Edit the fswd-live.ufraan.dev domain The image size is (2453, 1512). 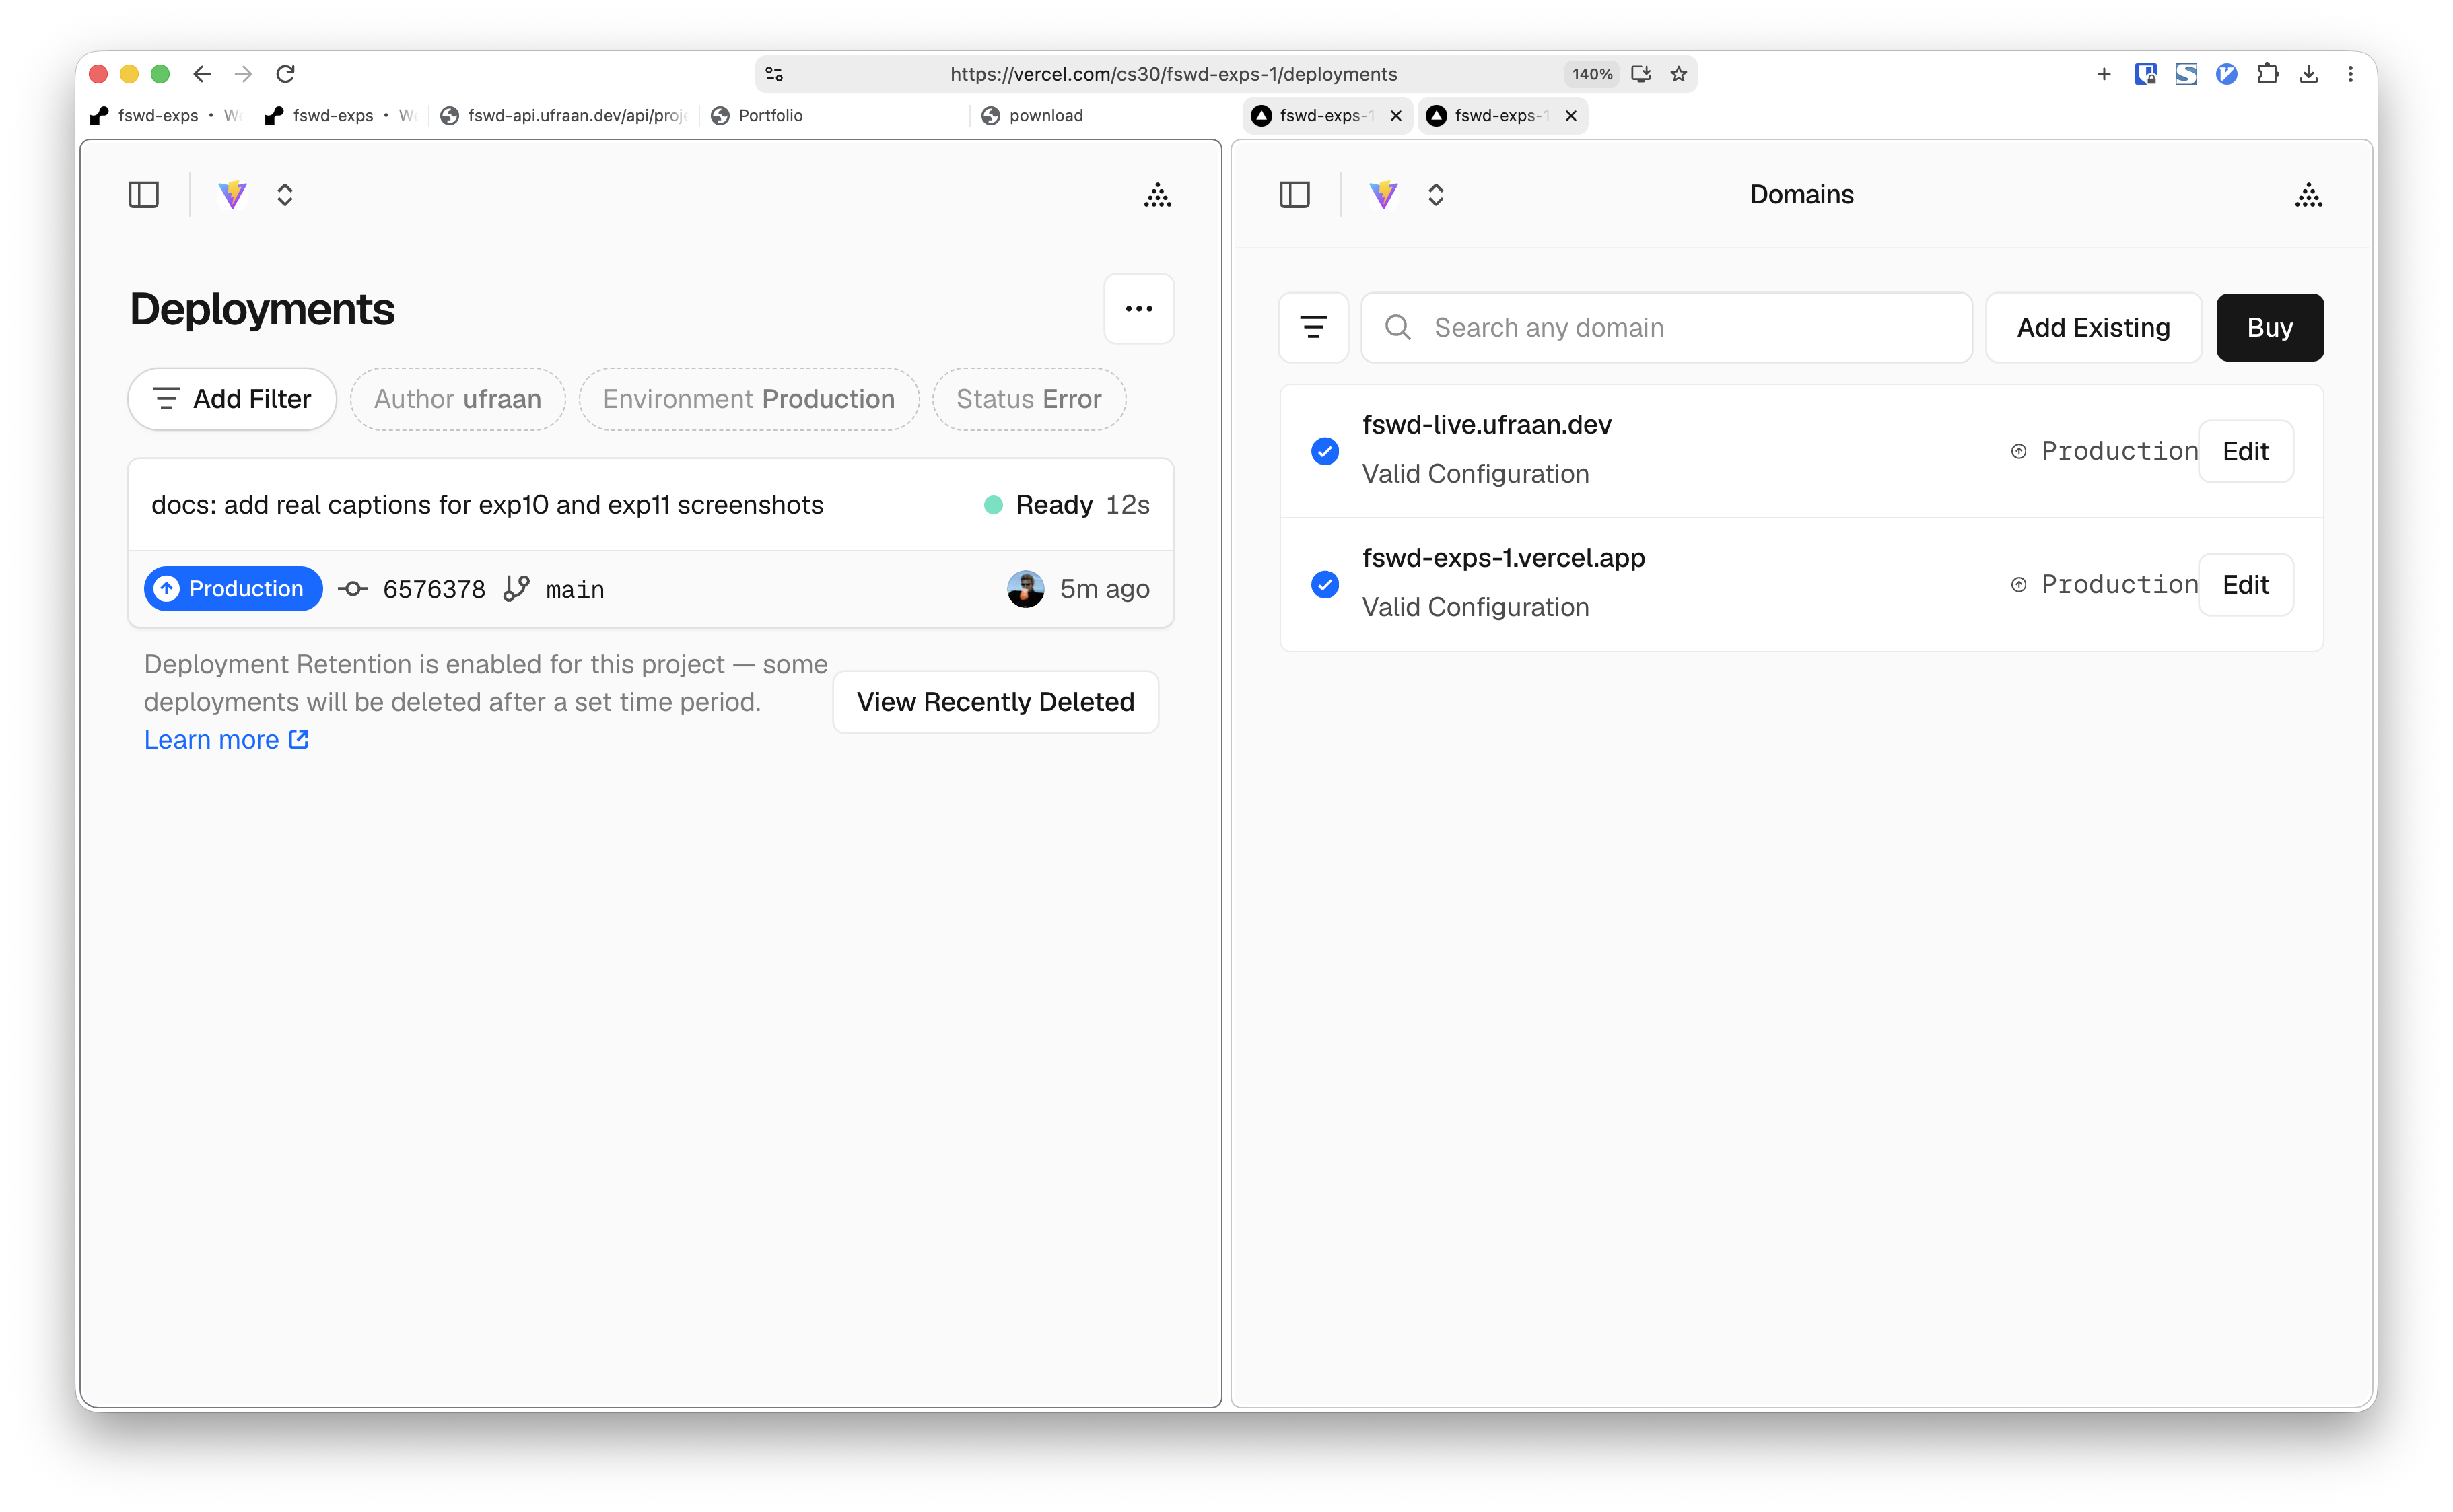pos(2245,451)
